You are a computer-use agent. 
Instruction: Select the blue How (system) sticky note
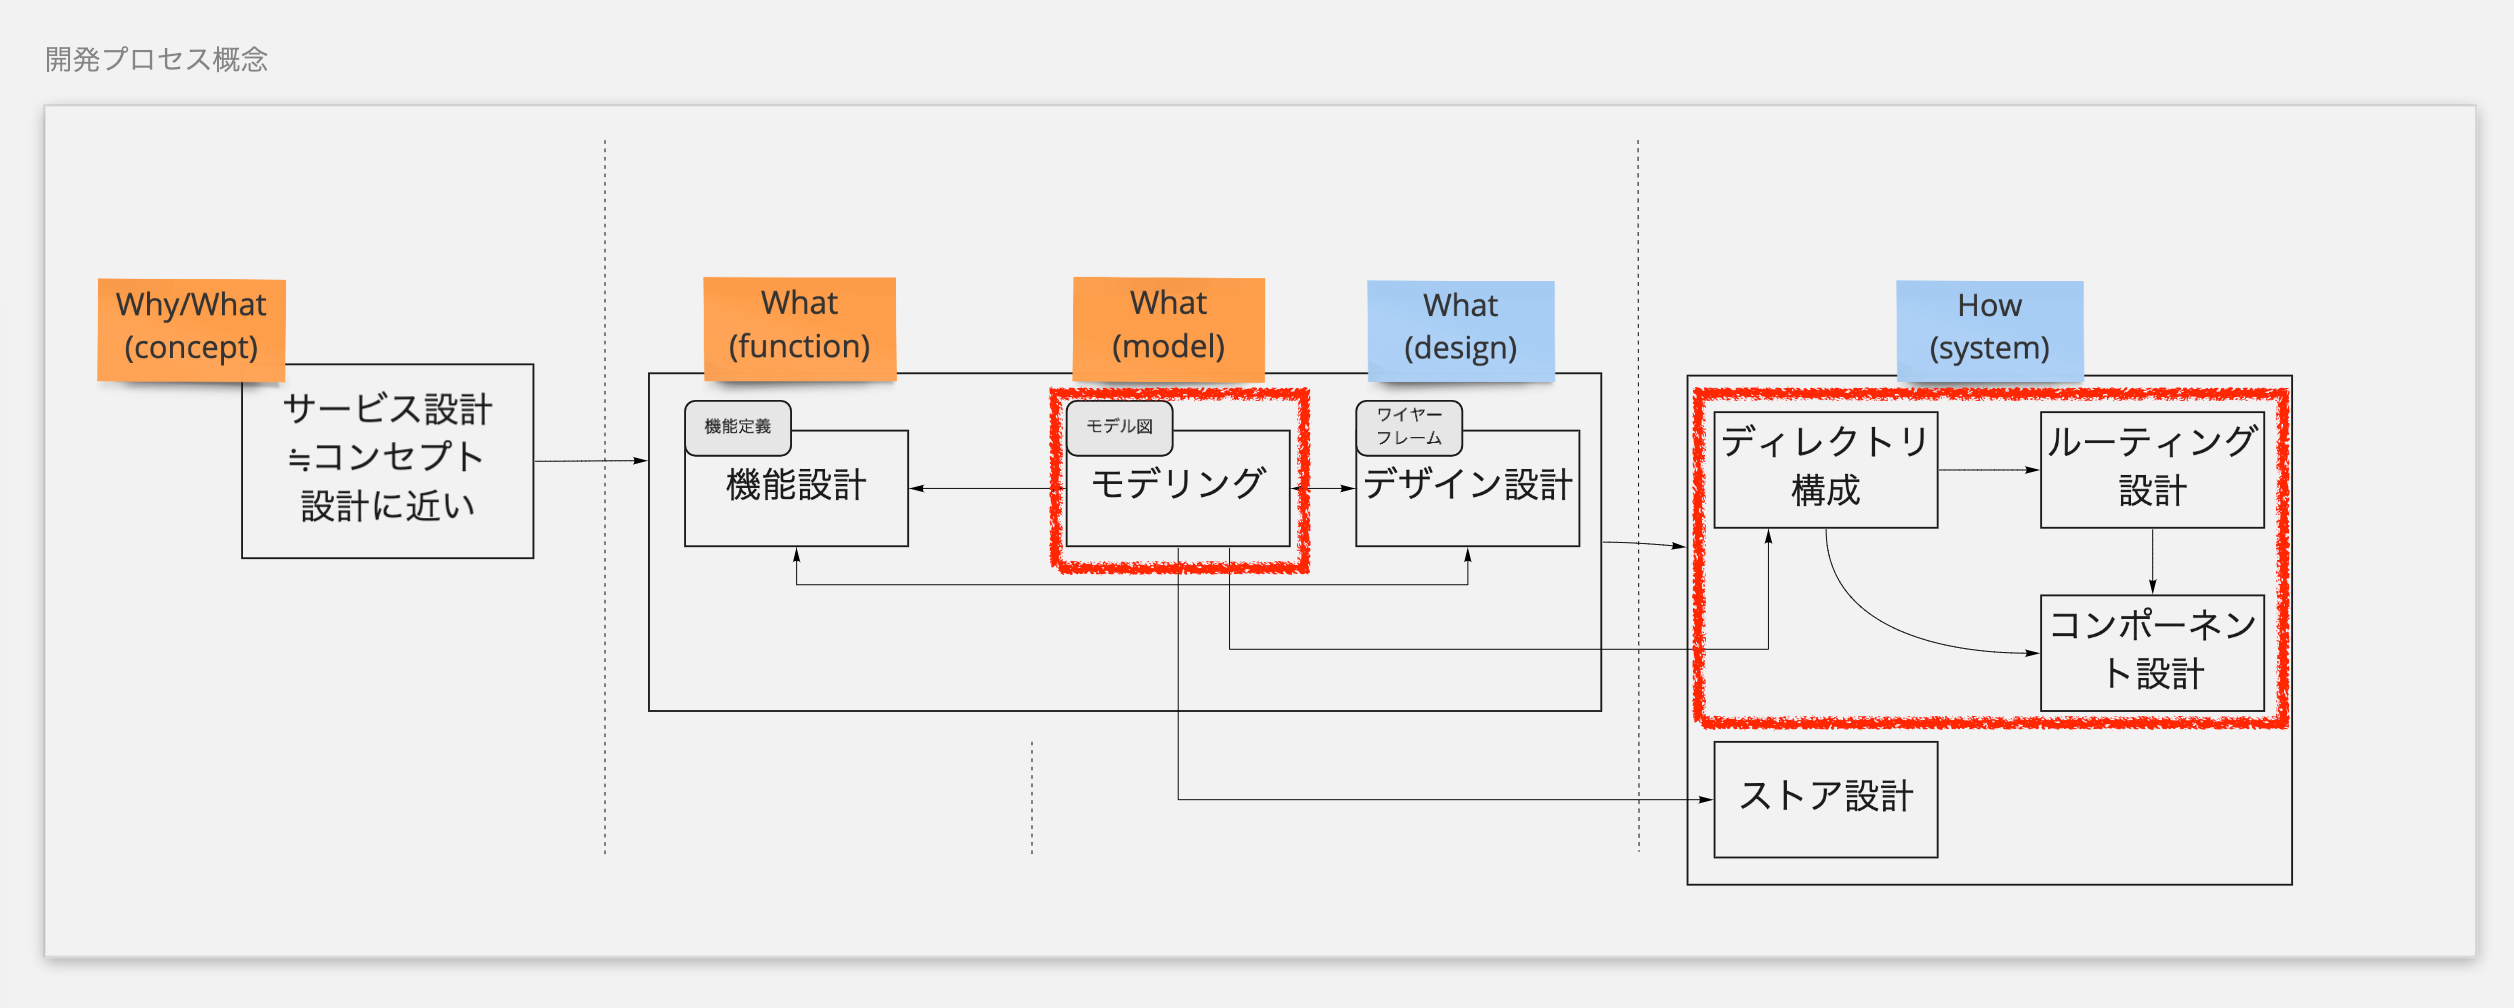click(1989, 328)
